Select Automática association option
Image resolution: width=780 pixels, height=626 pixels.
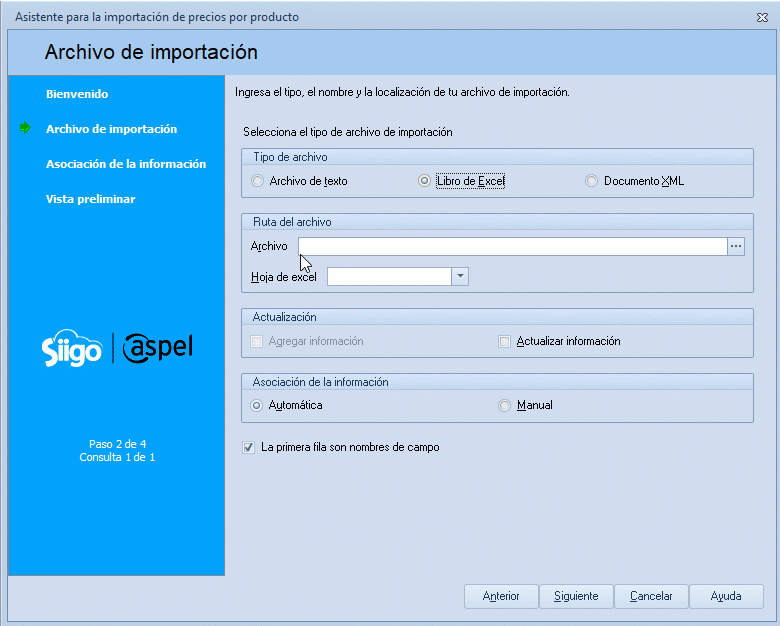[x=258, y=405]
